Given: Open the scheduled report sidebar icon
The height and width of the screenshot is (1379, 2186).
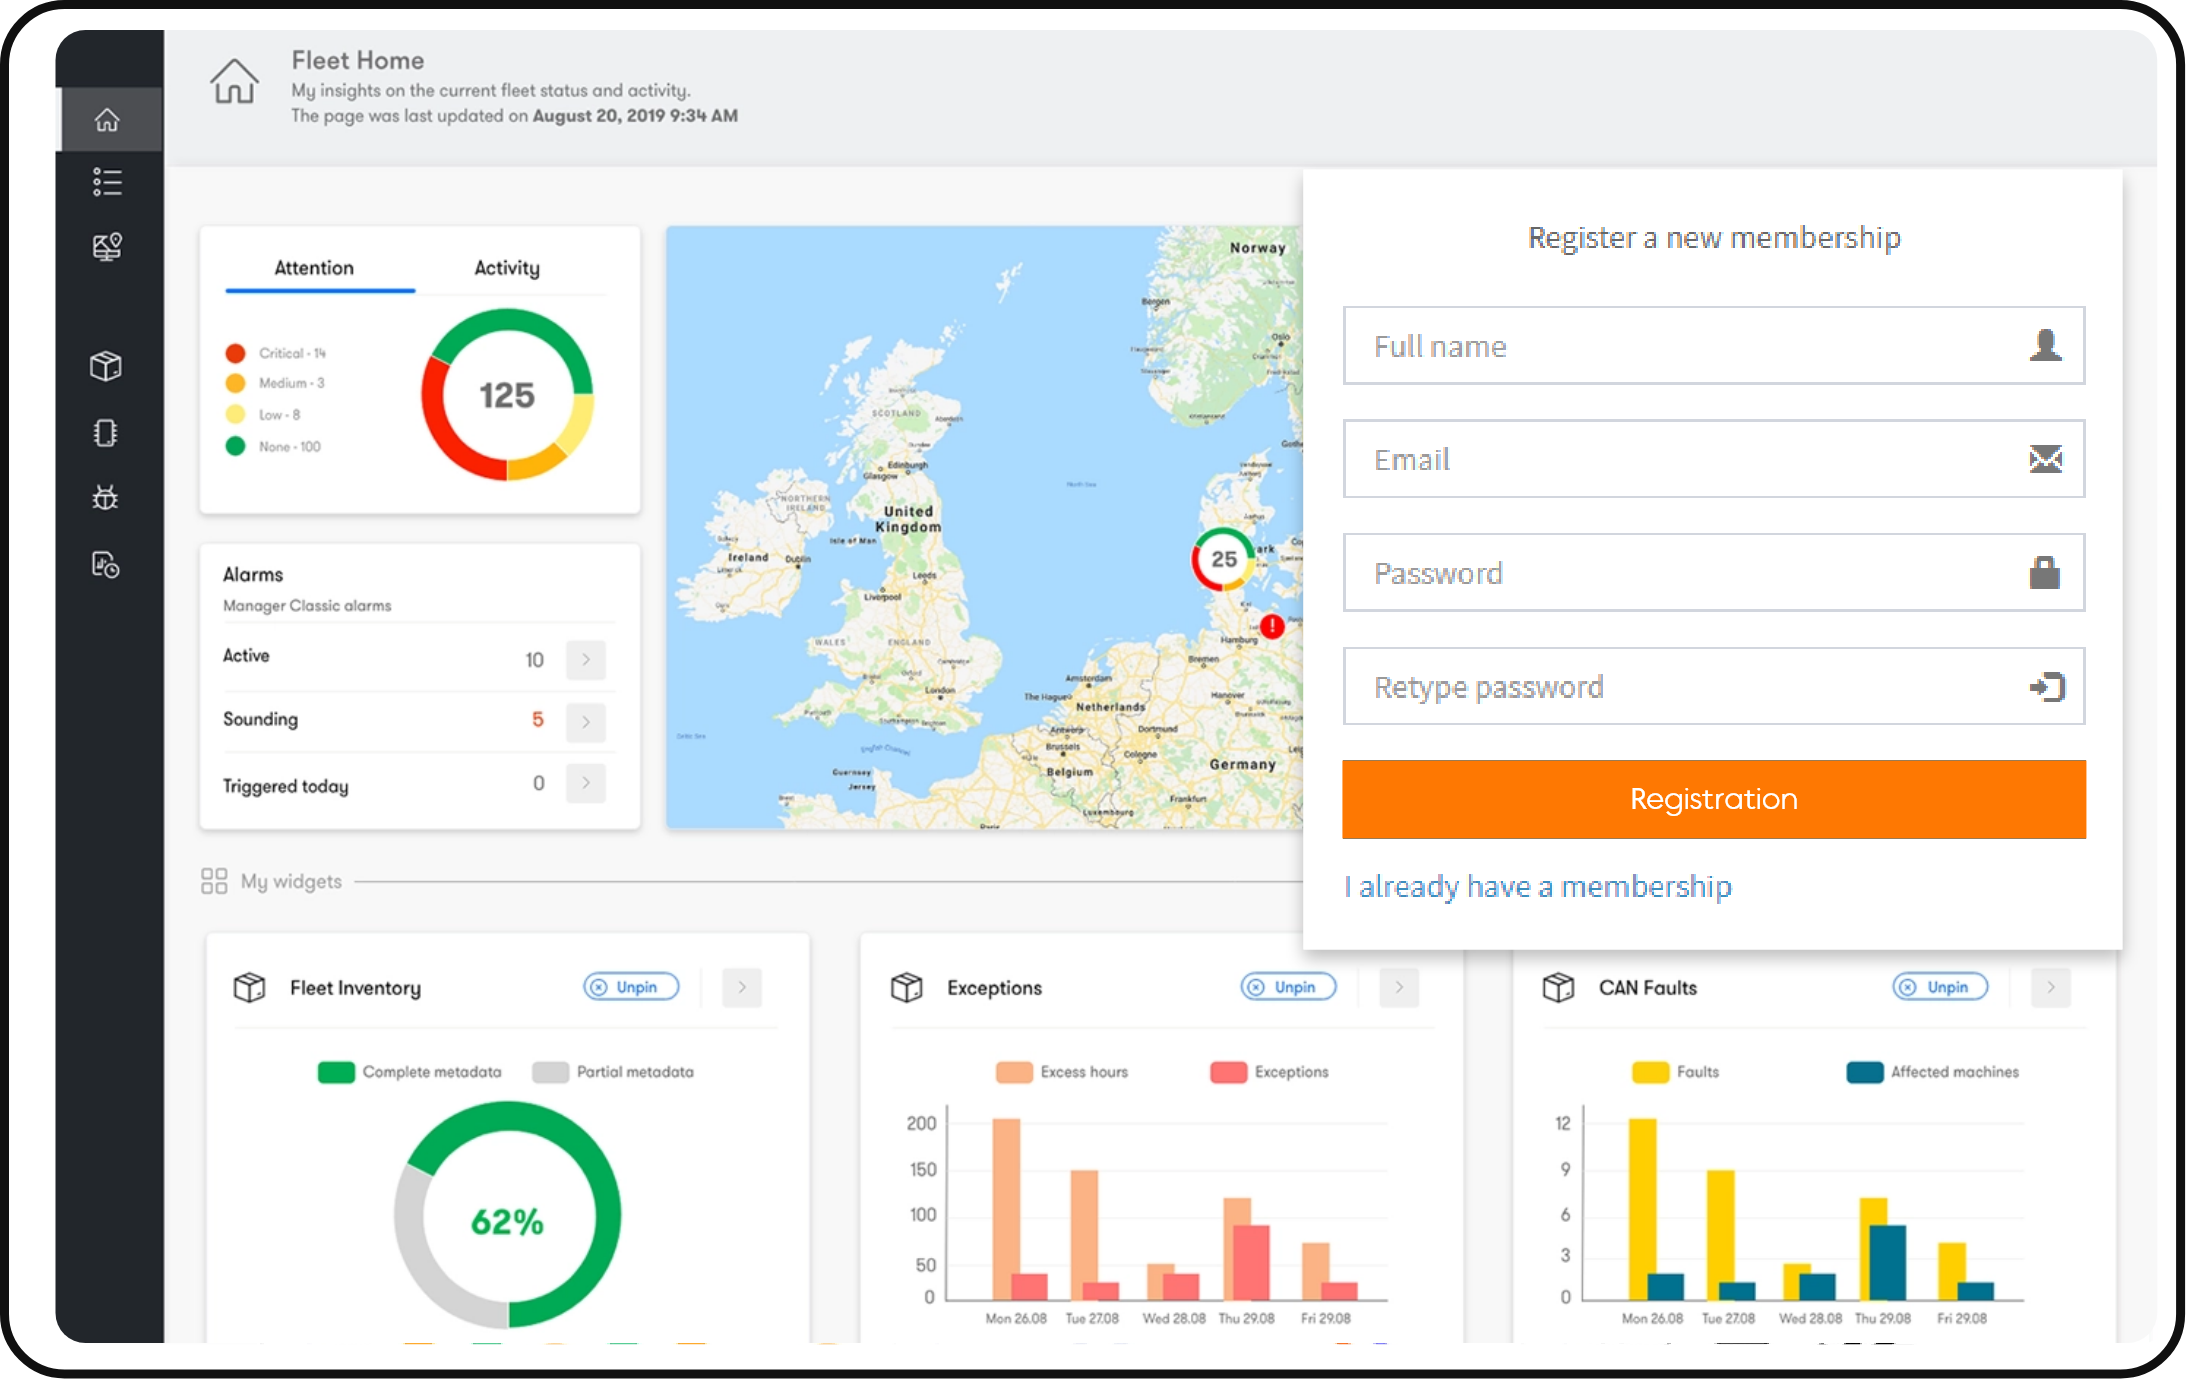Looking at the screenshot, I should [x=106, y=565].
